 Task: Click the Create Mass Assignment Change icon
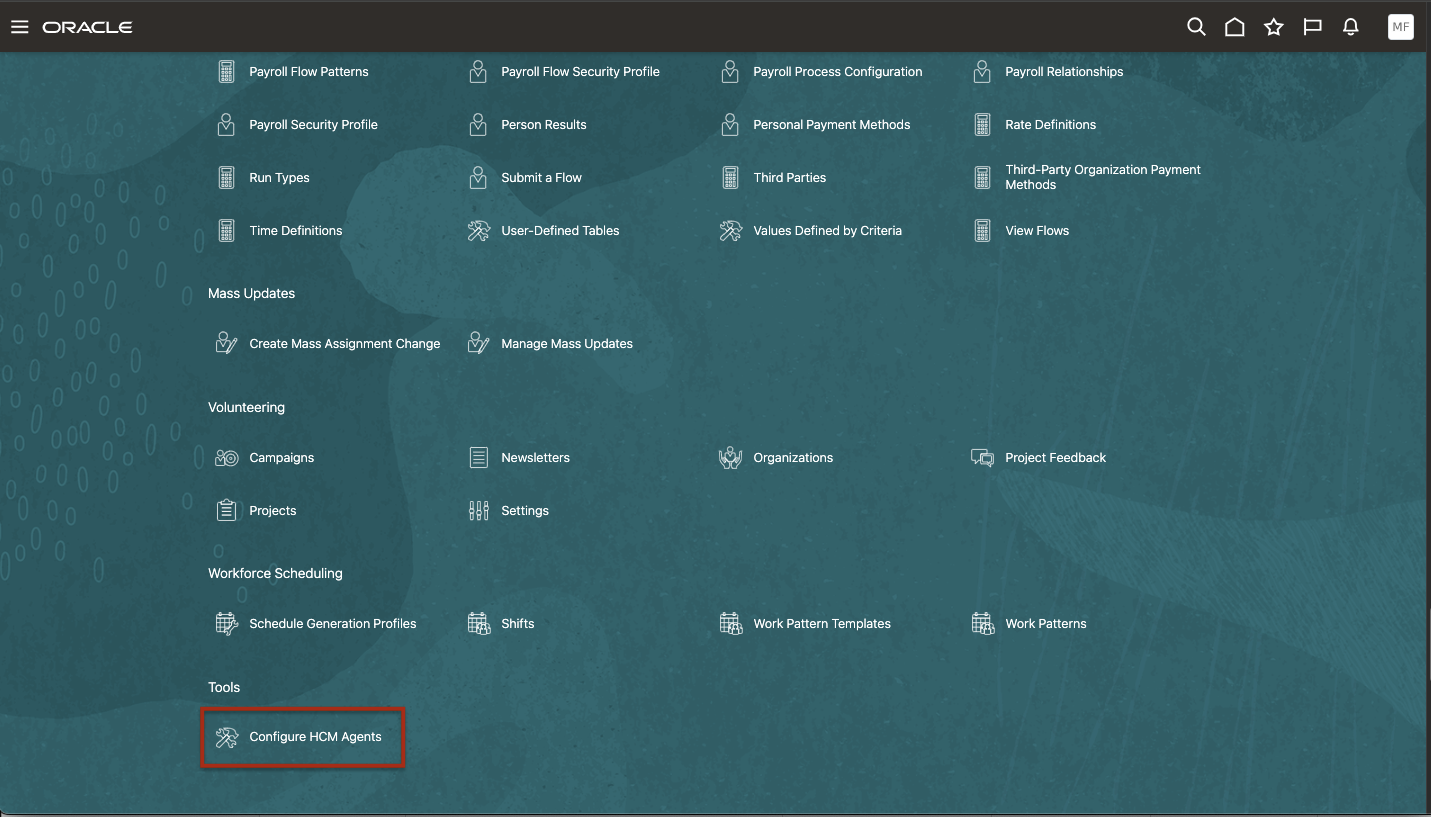coord(226,344)
